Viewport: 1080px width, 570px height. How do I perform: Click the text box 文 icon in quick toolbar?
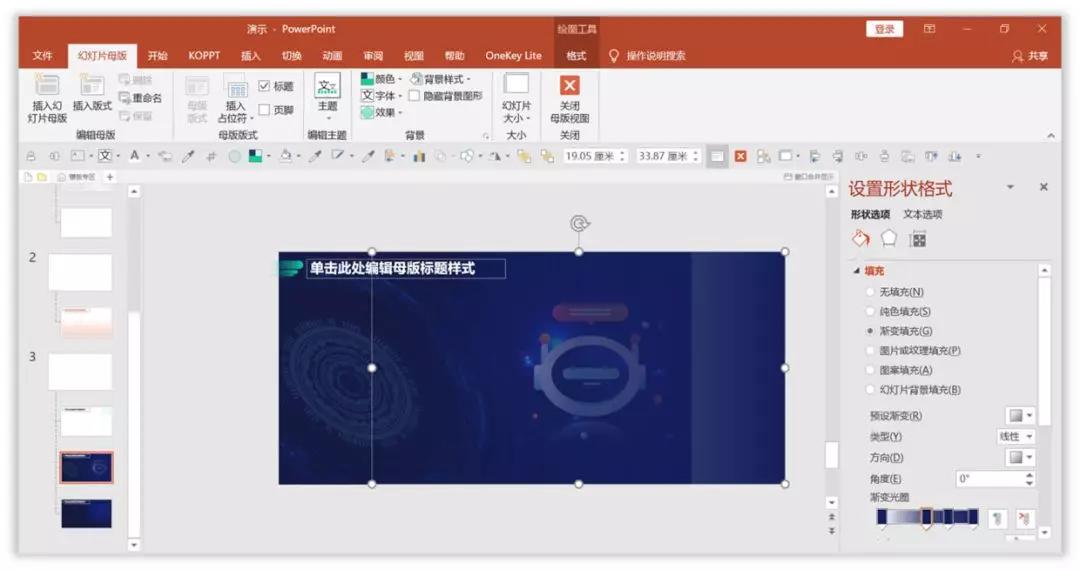105,156
